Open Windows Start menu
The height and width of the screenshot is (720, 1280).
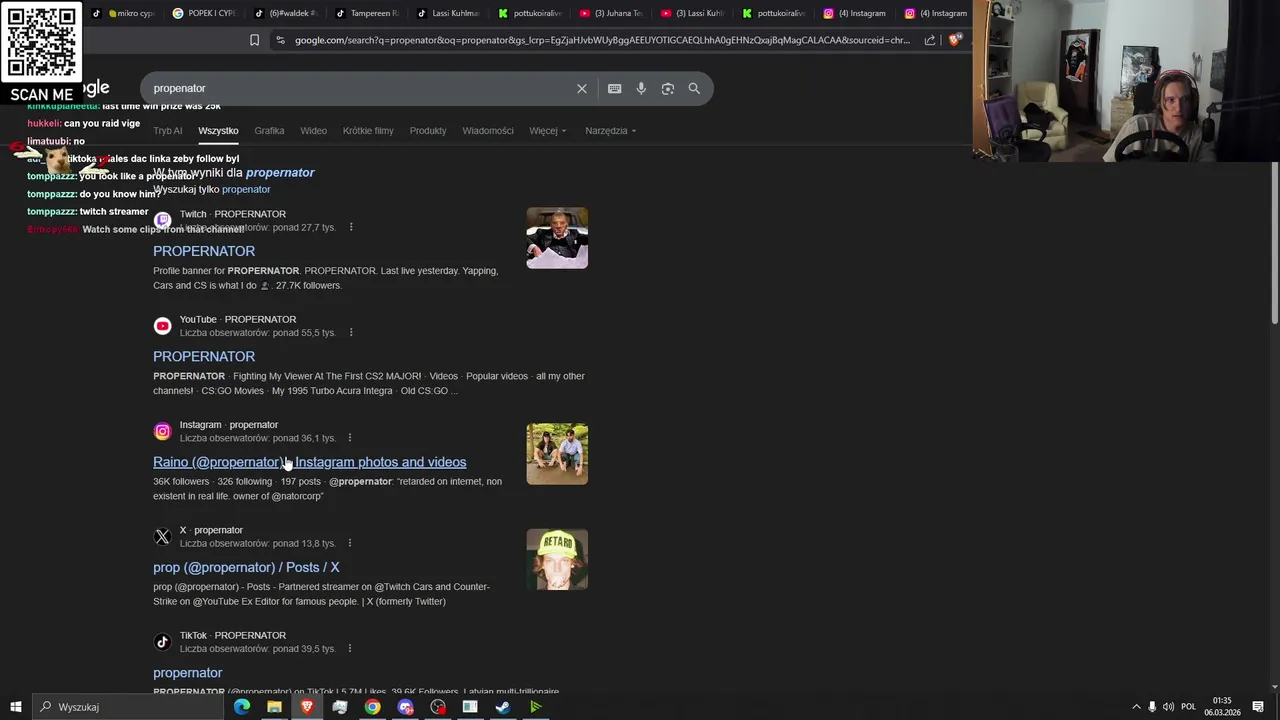coord(15,707)
